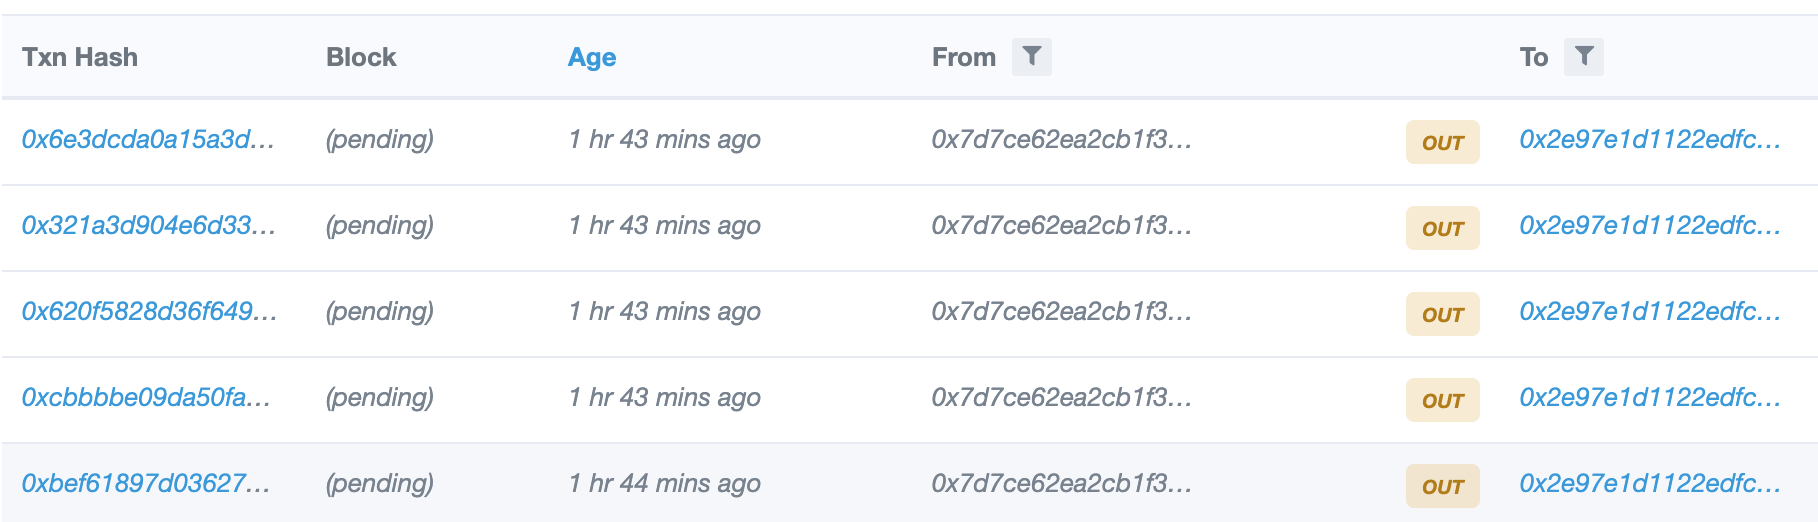The image size is (1818, 522).
Task: Open transaction hash 0x6e3dcda0a15a3d…
Action: pos(148,139)
